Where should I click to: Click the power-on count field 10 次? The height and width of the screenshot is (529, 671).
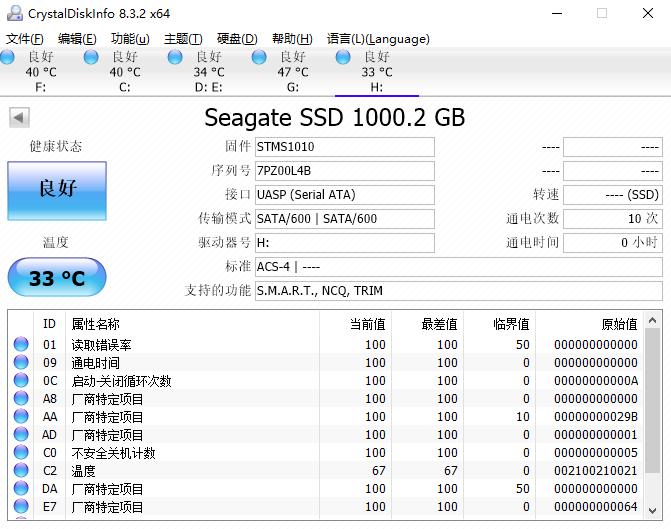click(613, 219)
